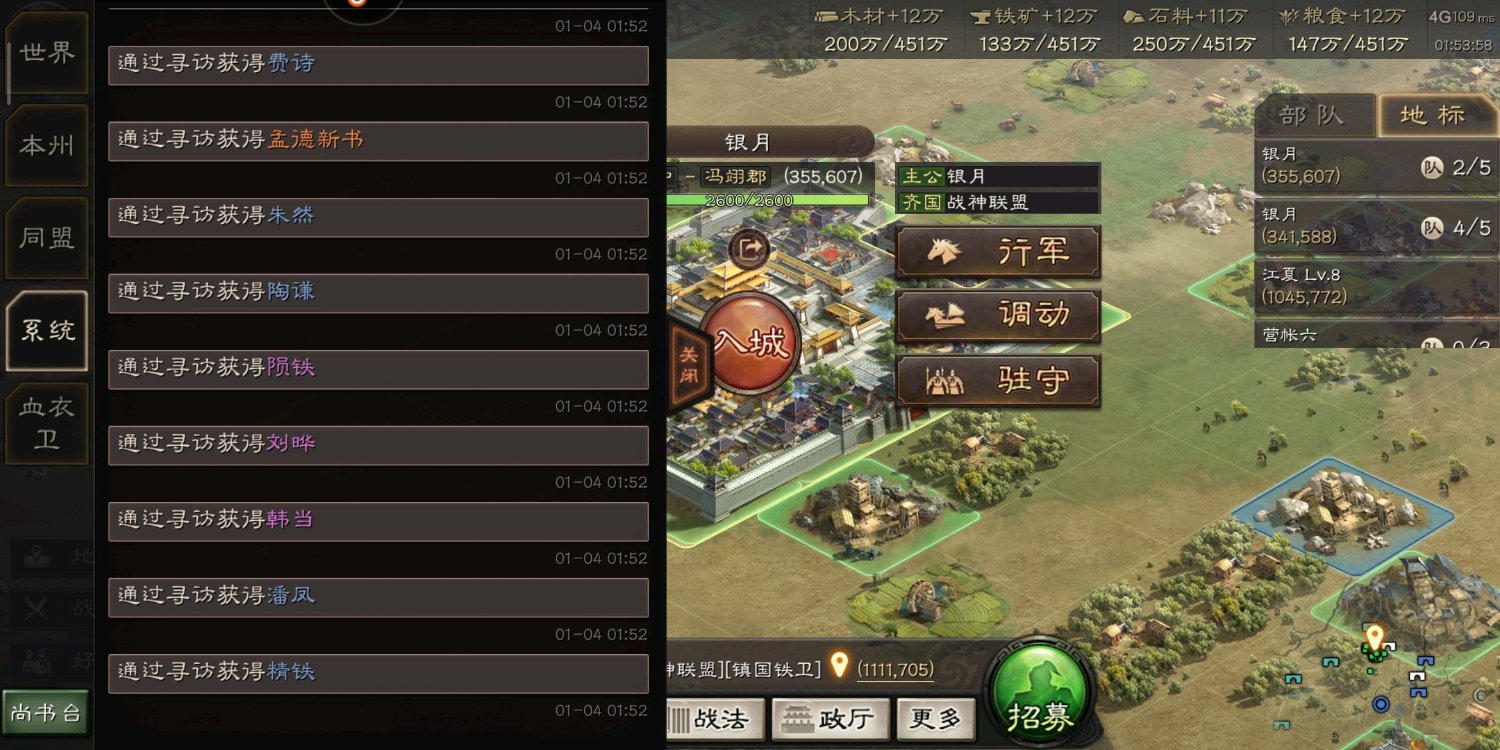Switch to the 同盟 alliance chat tab

[47, 238]
